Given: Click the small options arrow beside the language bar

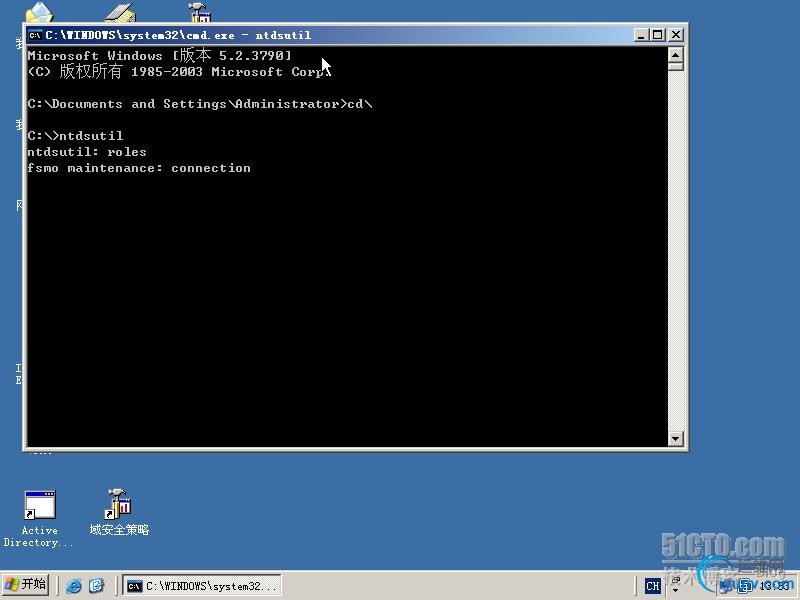Looking at the screenshot, I should (676, 590).
